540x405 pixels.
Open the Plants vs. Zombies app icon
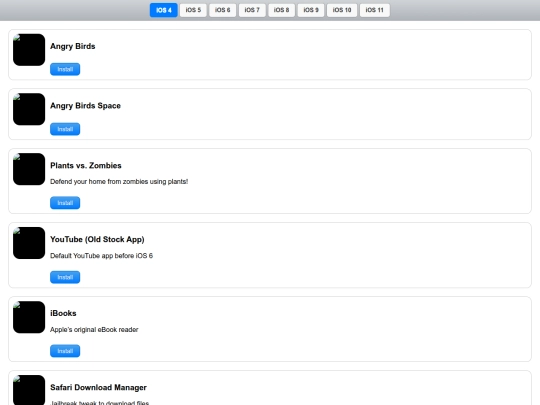[x=29, y=169]
